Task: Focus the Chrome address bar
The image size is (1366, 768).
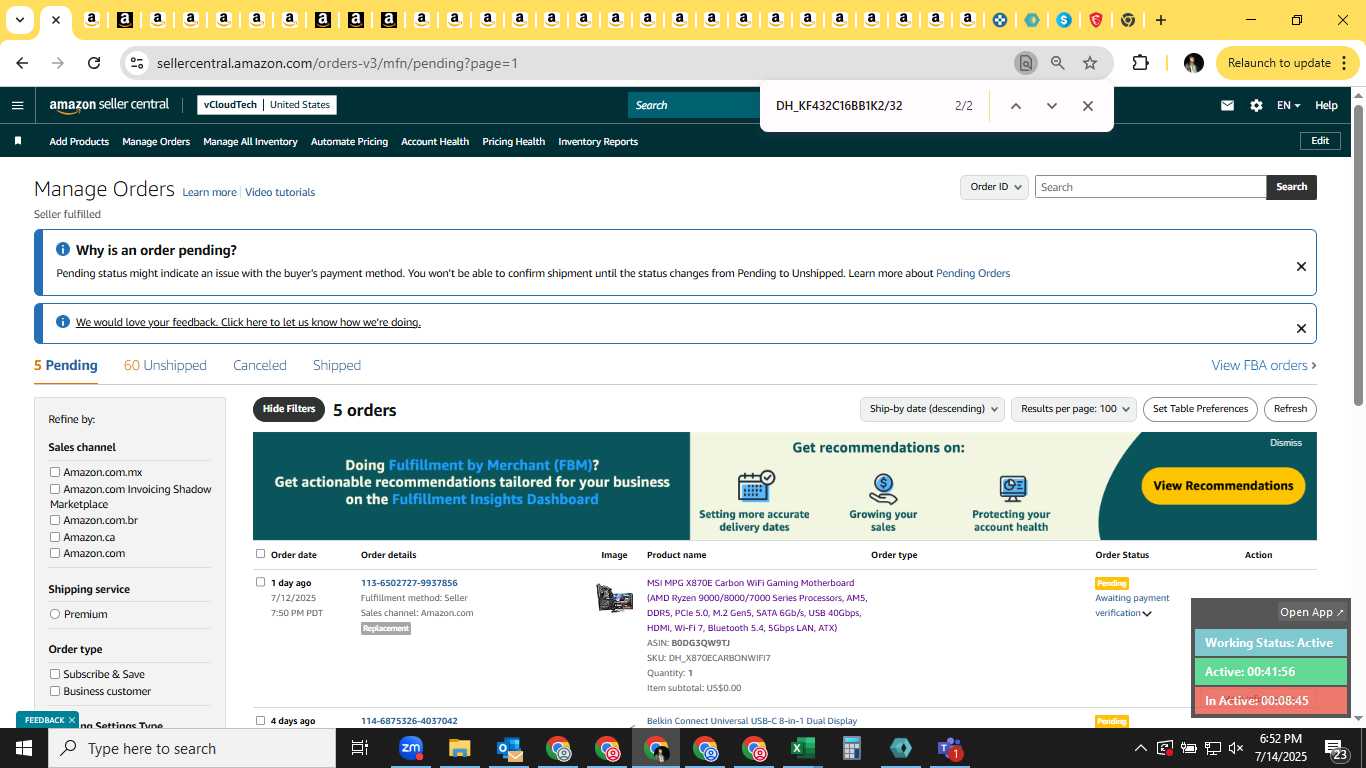Action: (x=580, y=63)
